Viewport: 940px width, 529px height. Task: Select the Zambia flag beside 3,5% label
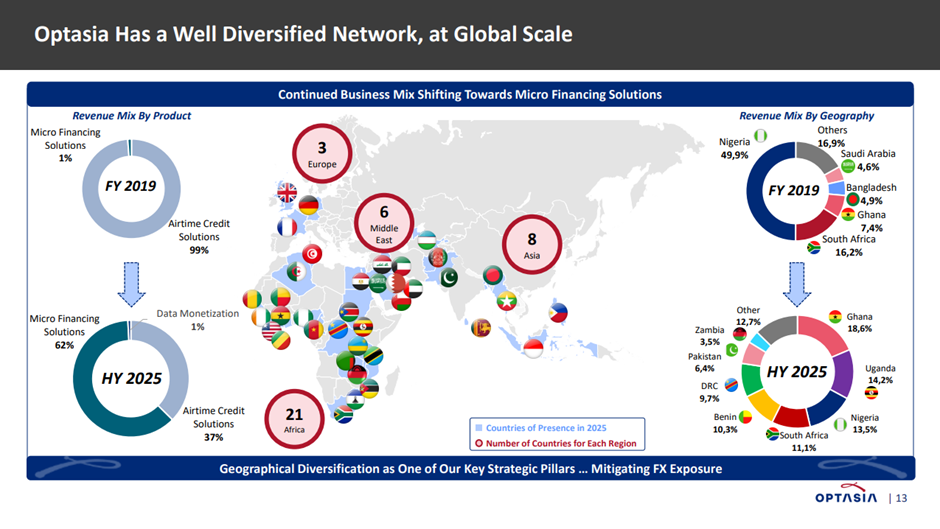[740, 334]
